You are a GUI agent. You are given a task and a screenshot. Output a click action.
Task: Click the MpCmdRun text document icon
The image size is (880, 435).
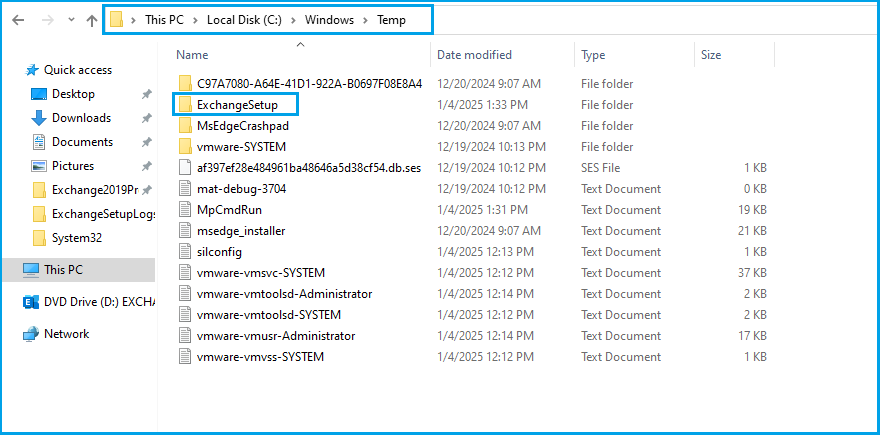(x=185, y=210)
